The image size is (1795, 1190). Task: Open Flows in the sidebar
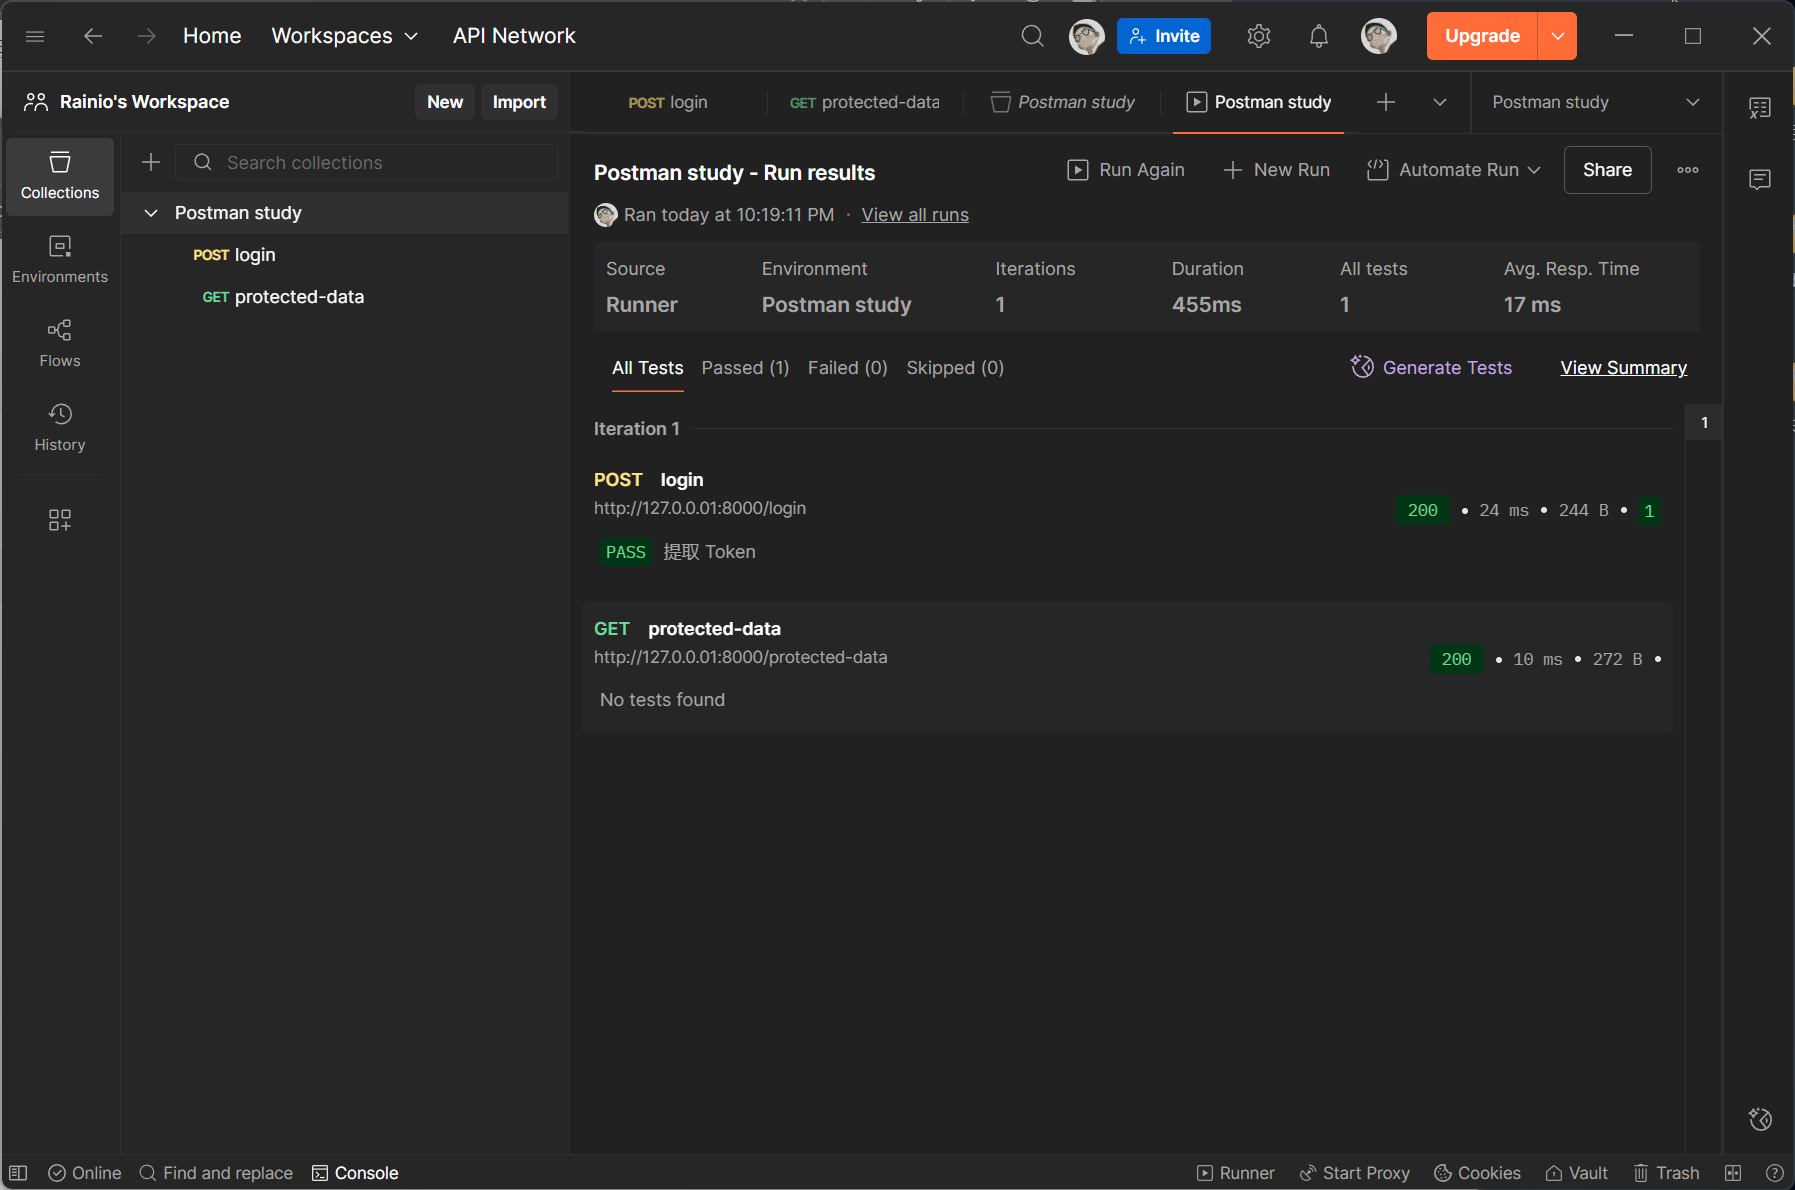coord(60,344)
